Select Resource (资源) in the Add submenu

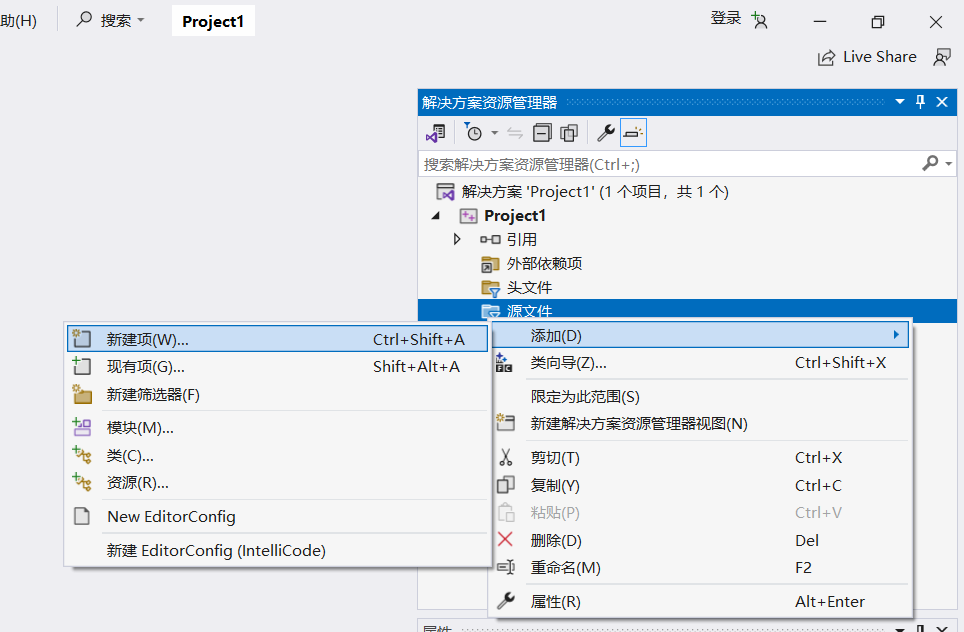(x=277, y=483)
